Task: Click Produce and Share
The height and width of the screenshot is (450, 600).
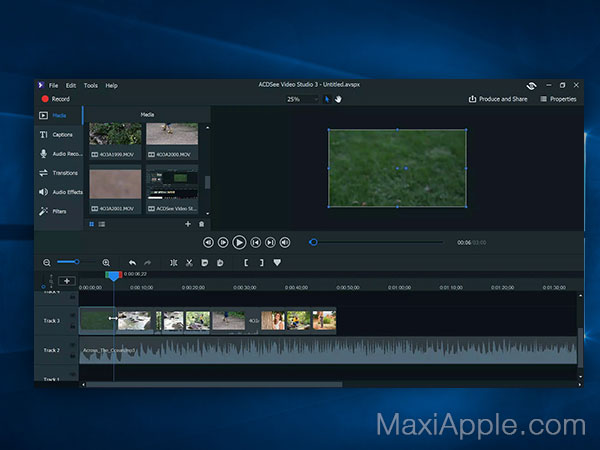Action: click(498, 99)
